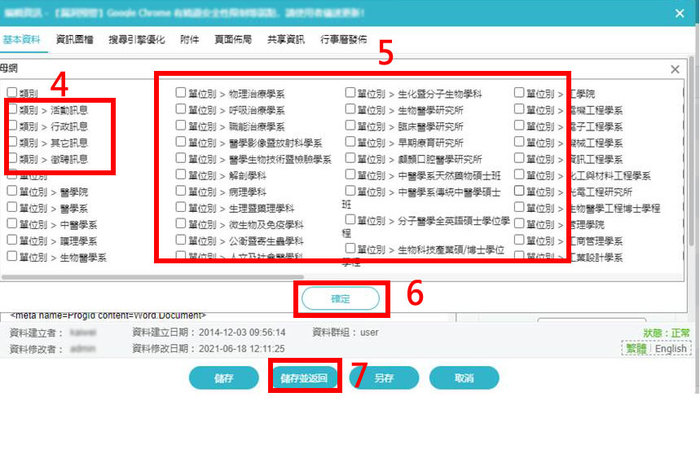Close the 母網 category dialog with the X
The width and height of the screenshot is (700, 450).
point(677,69)
